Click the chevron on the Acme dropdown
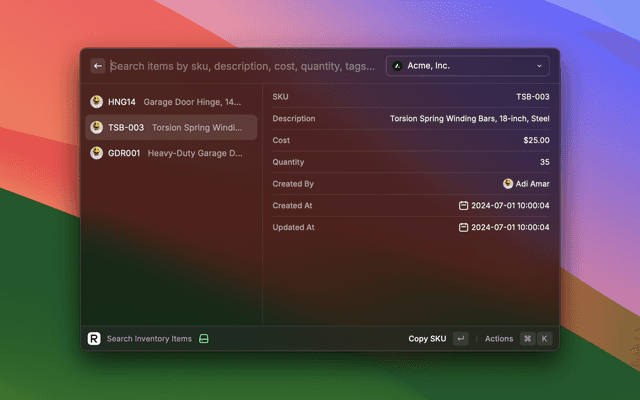The width and height of the screenshot is (640, 400). click(x=540, y=66)
